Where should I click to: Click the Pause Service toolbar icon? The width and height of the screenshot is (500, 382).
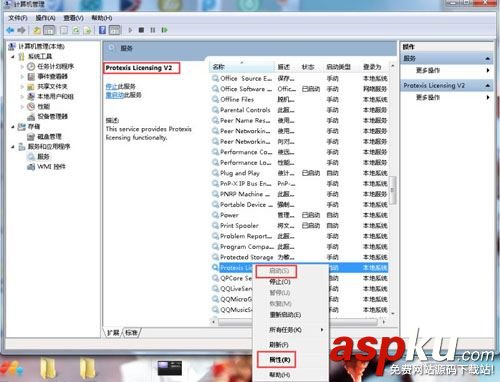tap(153, 30)
